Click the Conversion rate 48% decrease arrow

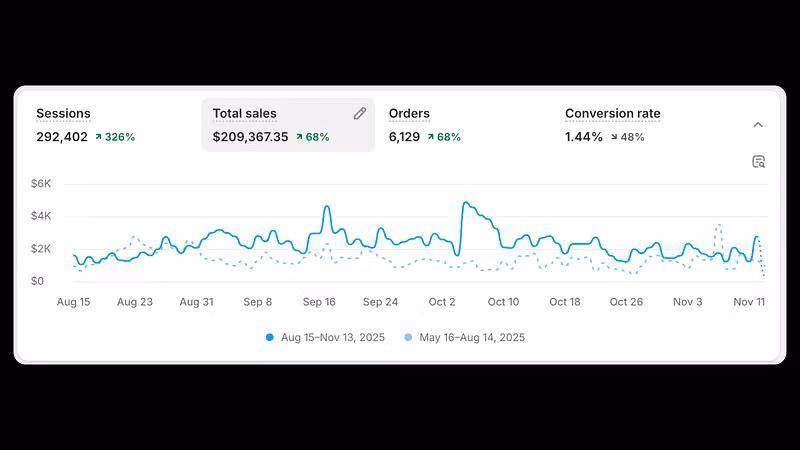614,137
